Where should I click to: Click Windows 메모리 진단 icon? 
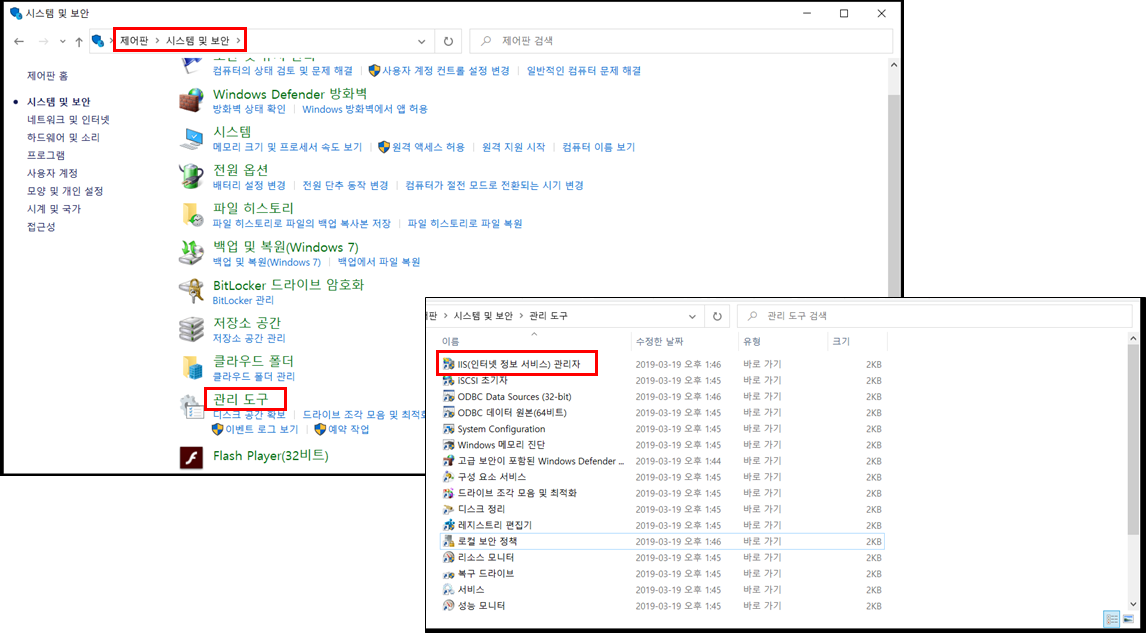[449, 444]
